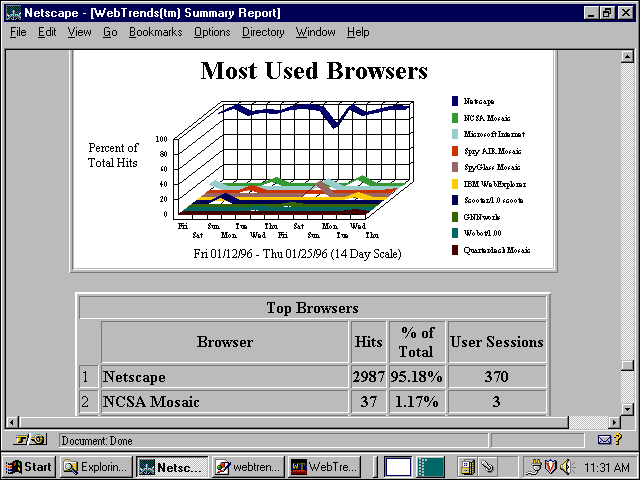640x480 pixels.
Task: Click the NCSA Mosaic legend swatch
Action: click(455, 118)
